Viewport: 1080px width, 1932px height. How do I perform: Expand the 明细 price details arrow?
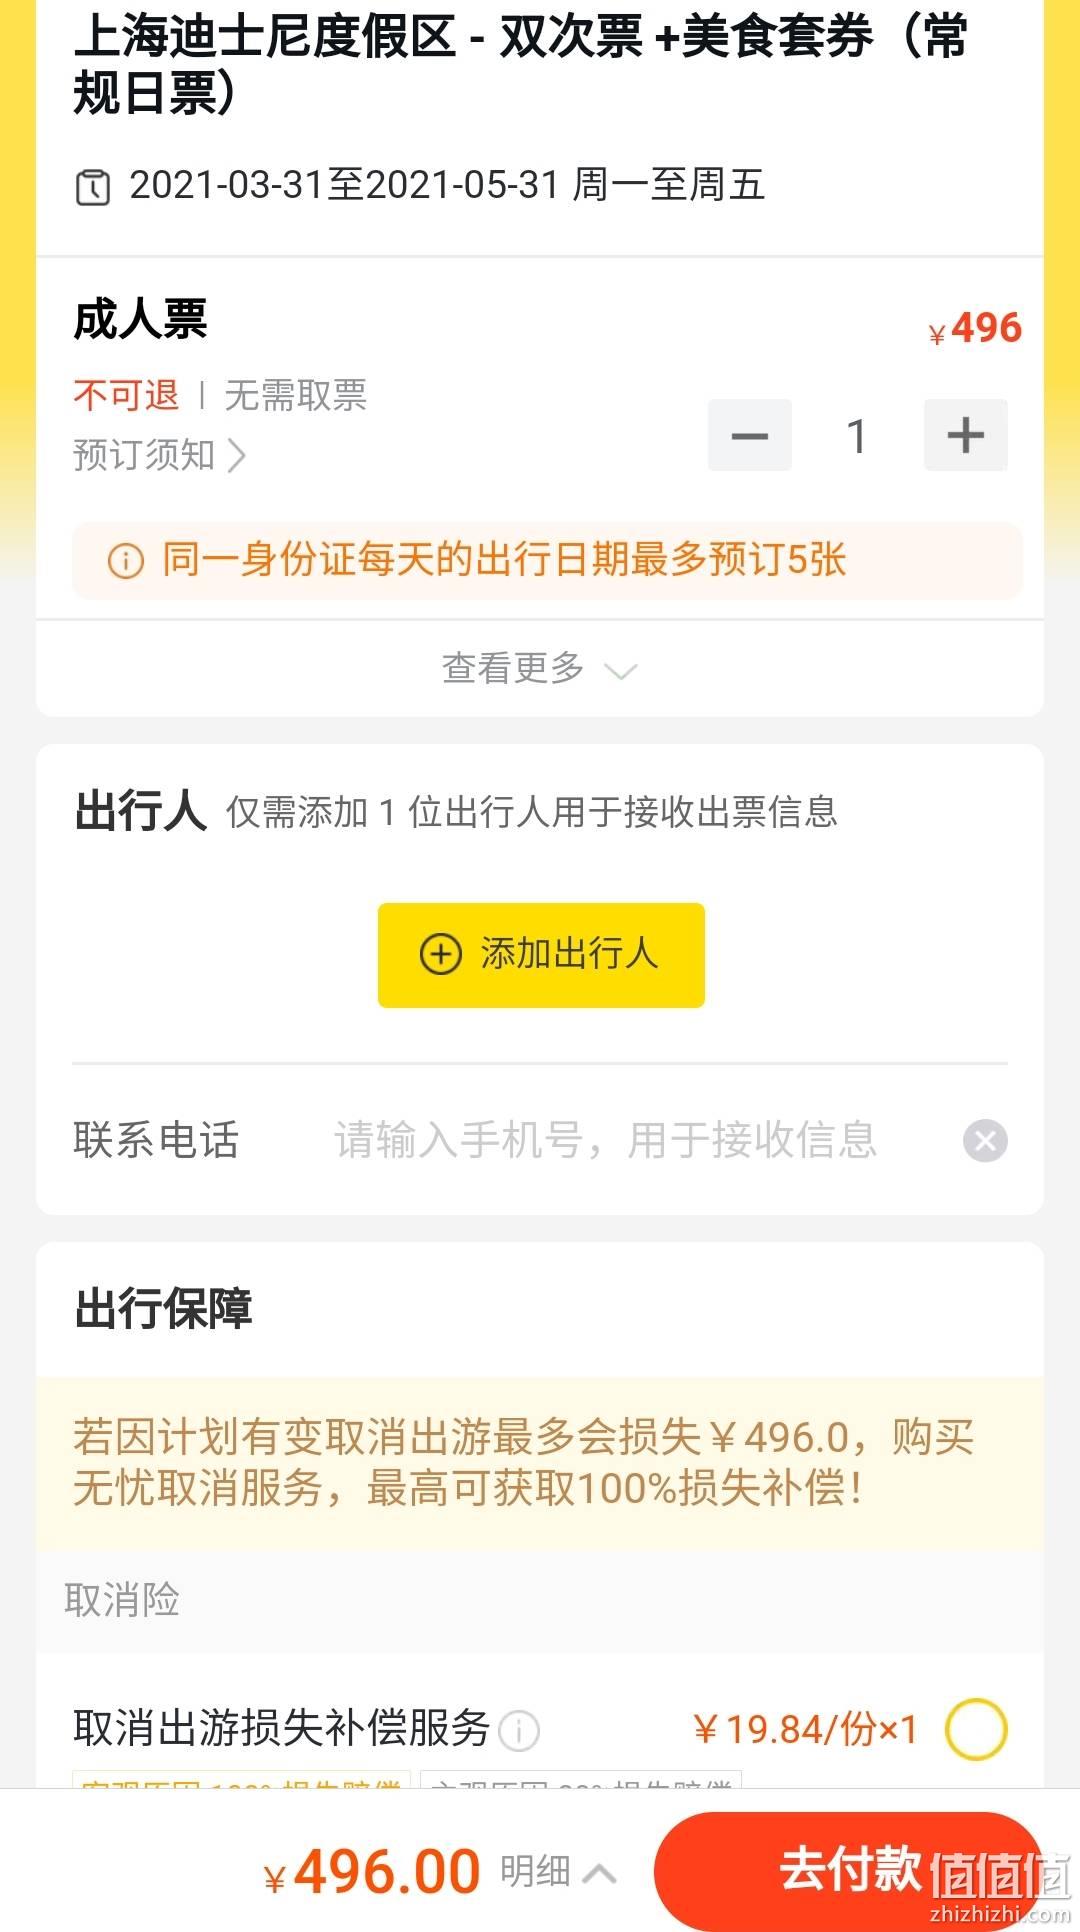[599, 1872]
